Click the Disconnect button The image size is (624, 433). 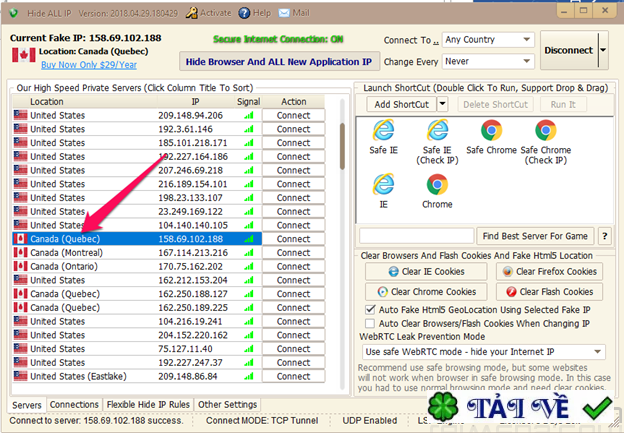[569, 50]
